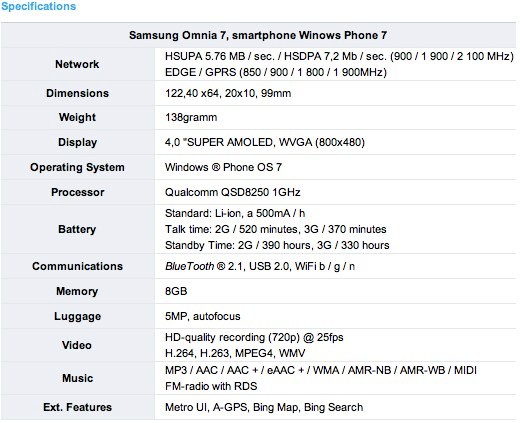Select the Samsung Omnia 7 table title
520x423 pixels.
[258, 35]
